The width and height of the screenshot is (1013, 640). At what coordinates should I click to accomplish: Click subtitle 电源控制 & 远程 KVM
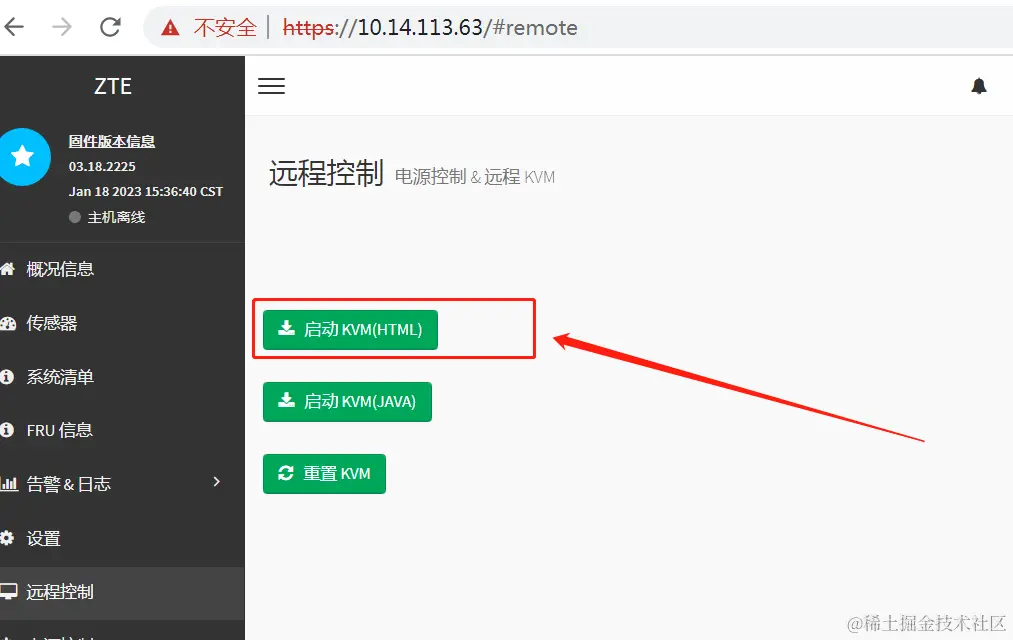(x=475, y=177)
